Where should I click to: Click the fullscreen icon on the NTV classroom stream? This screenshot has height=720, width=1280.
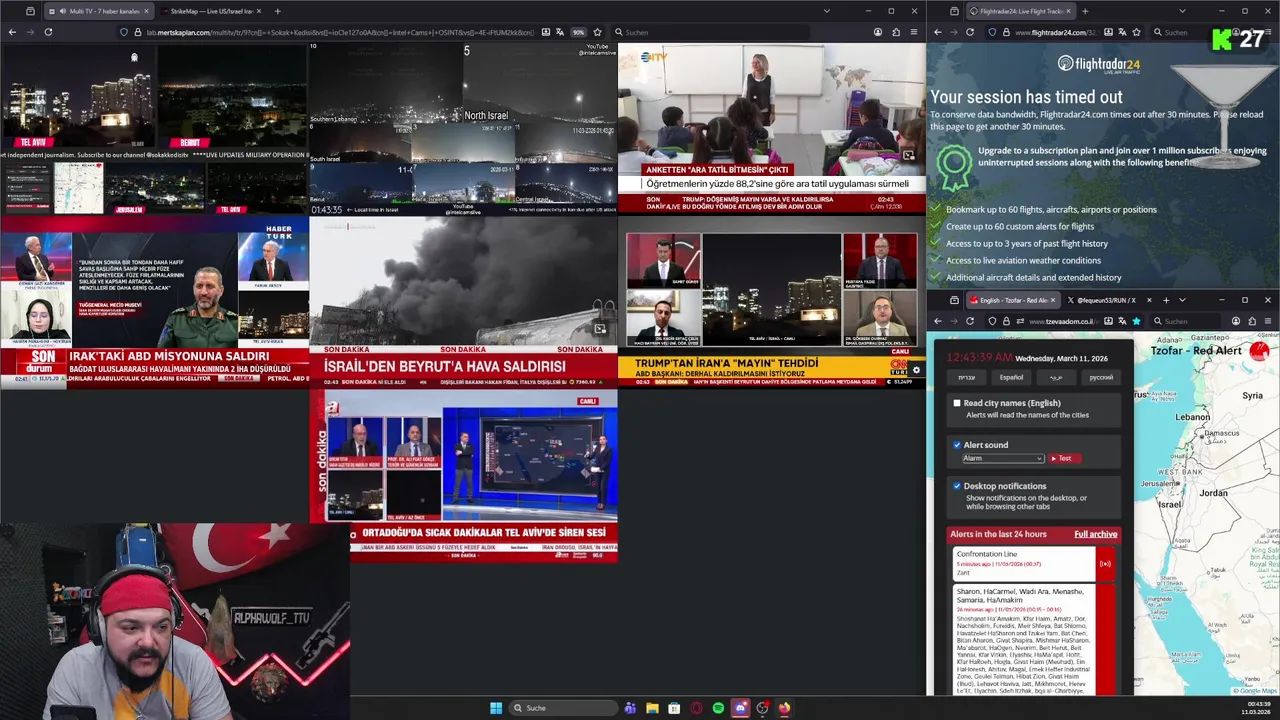click(x=908, y=155)
